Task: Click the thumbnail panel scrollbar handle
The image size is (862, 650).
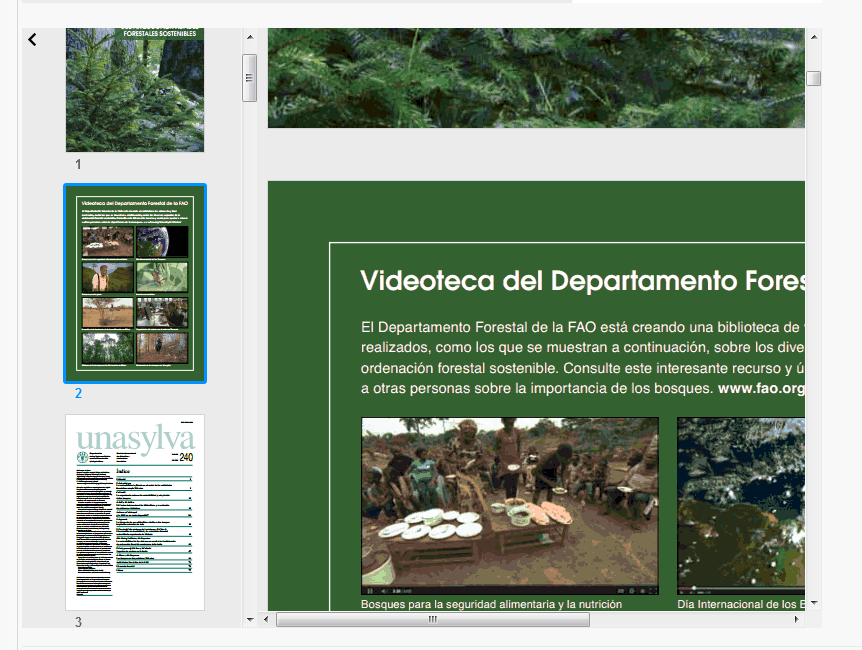Action: [250, 78]
